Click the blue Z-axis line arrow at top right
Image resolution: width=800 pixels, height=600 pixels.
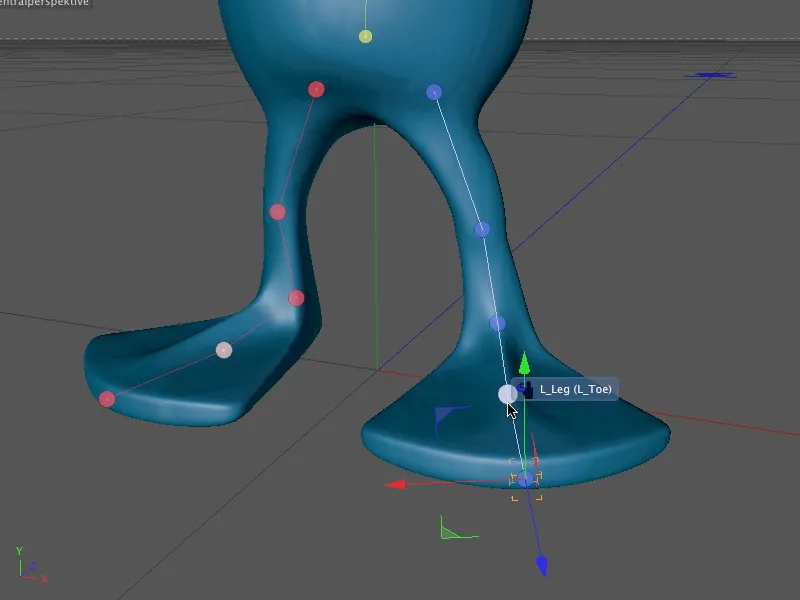(712, 74)
